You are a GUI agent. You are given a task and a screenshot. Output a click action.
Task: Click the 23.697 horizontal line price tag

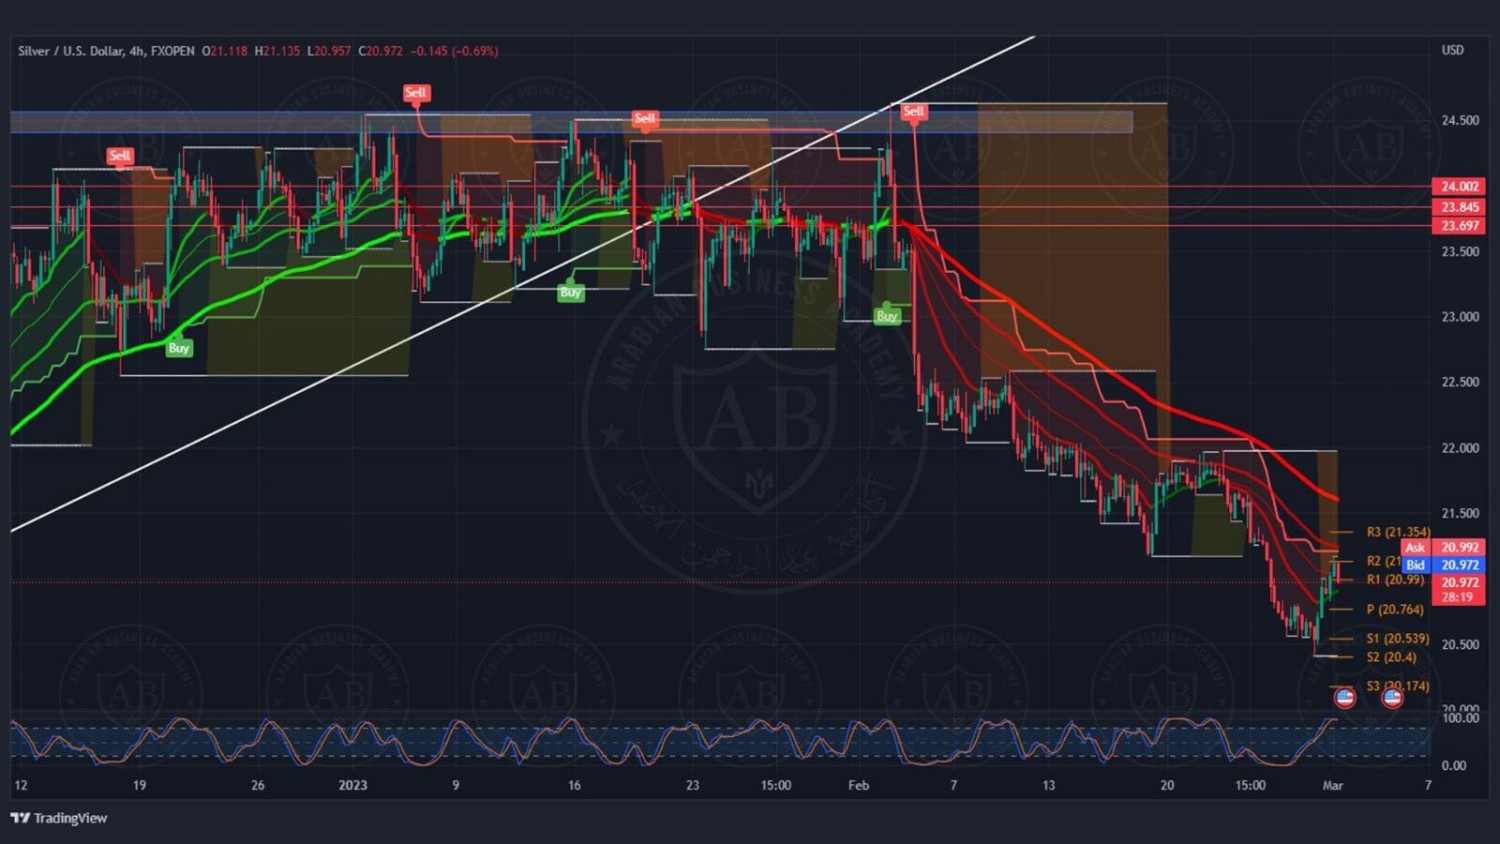pyautogui.click(x=1458, y=226)
